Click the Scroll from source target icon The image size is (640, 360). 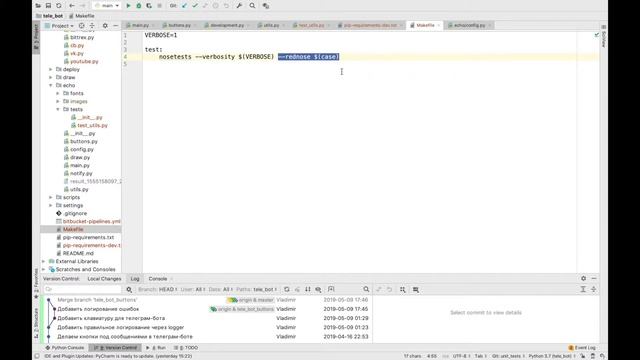click(82, 26)
